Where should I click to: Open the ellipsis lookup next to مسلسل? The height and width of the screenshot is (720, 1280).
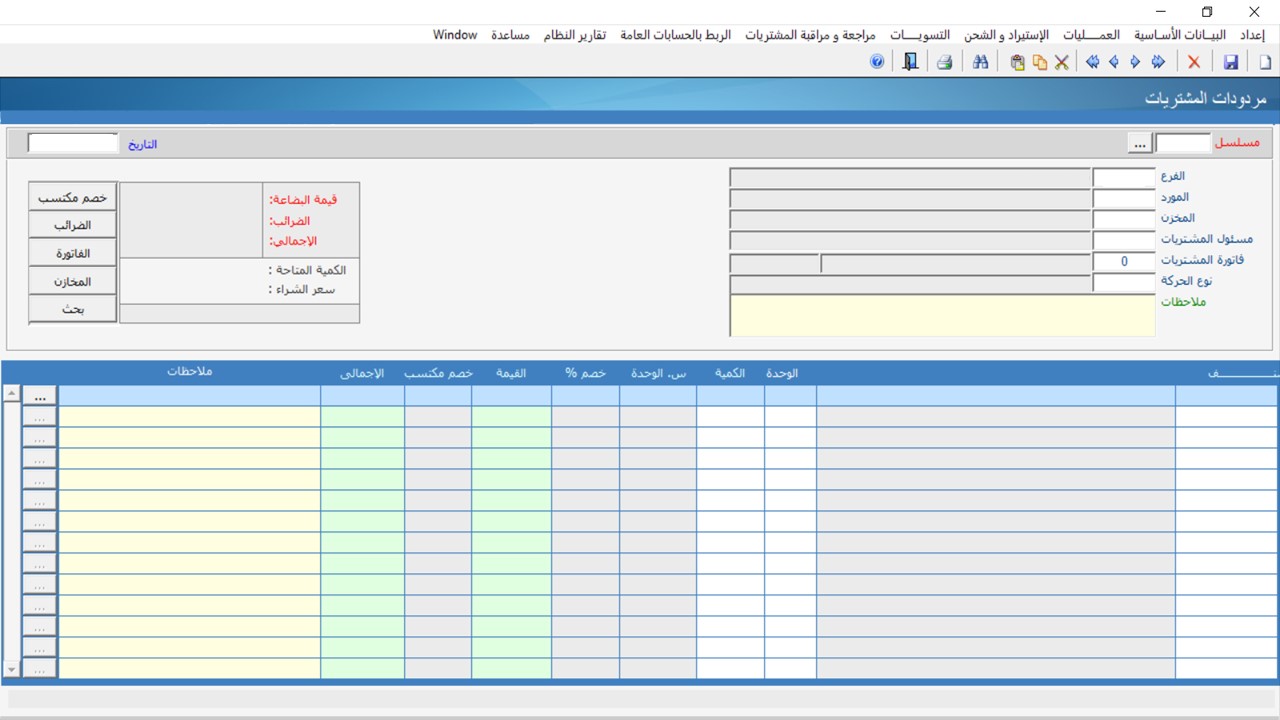pos(1140,144)
